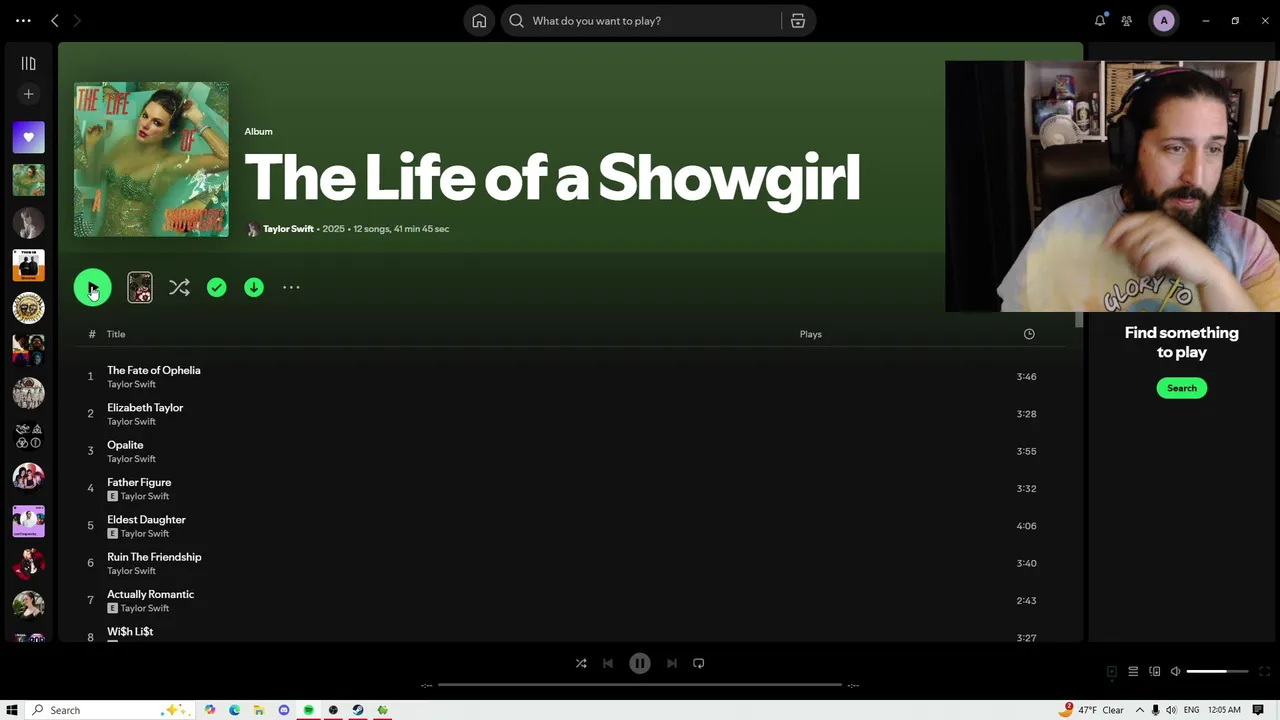Open the Home page via house icon
The image size is (1280, 720).
tap(479, 20)
